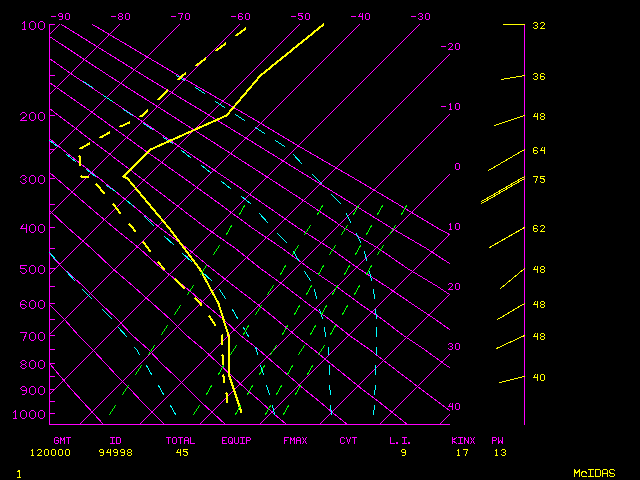Screen dimensions: 640x480
Task: Click the McIDAS label in bottom corner
Action: (x=594, y=473)
